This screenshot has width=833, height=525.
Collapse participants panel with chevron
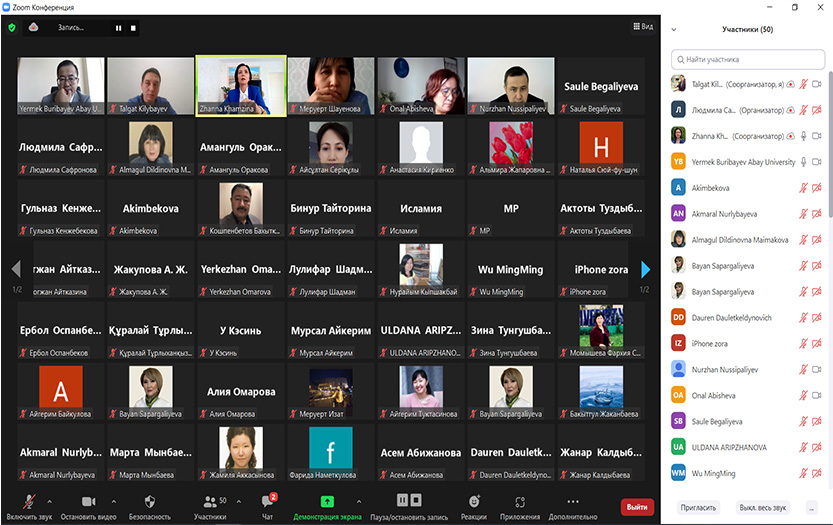pos(674,30)
